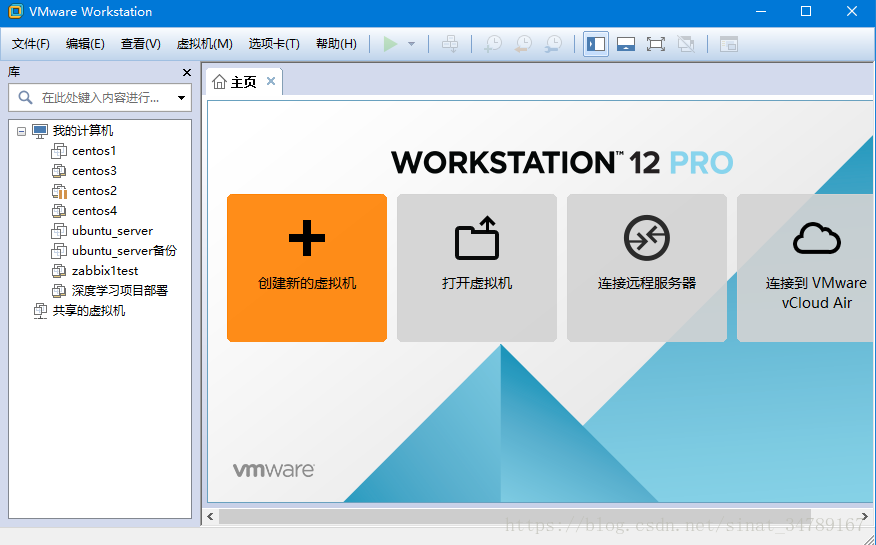Click Send Ctrl+Alt+Del toolbar icon
Image resolution: width=876 pixels, height=545 pixels.
click(x=450, y=44)
